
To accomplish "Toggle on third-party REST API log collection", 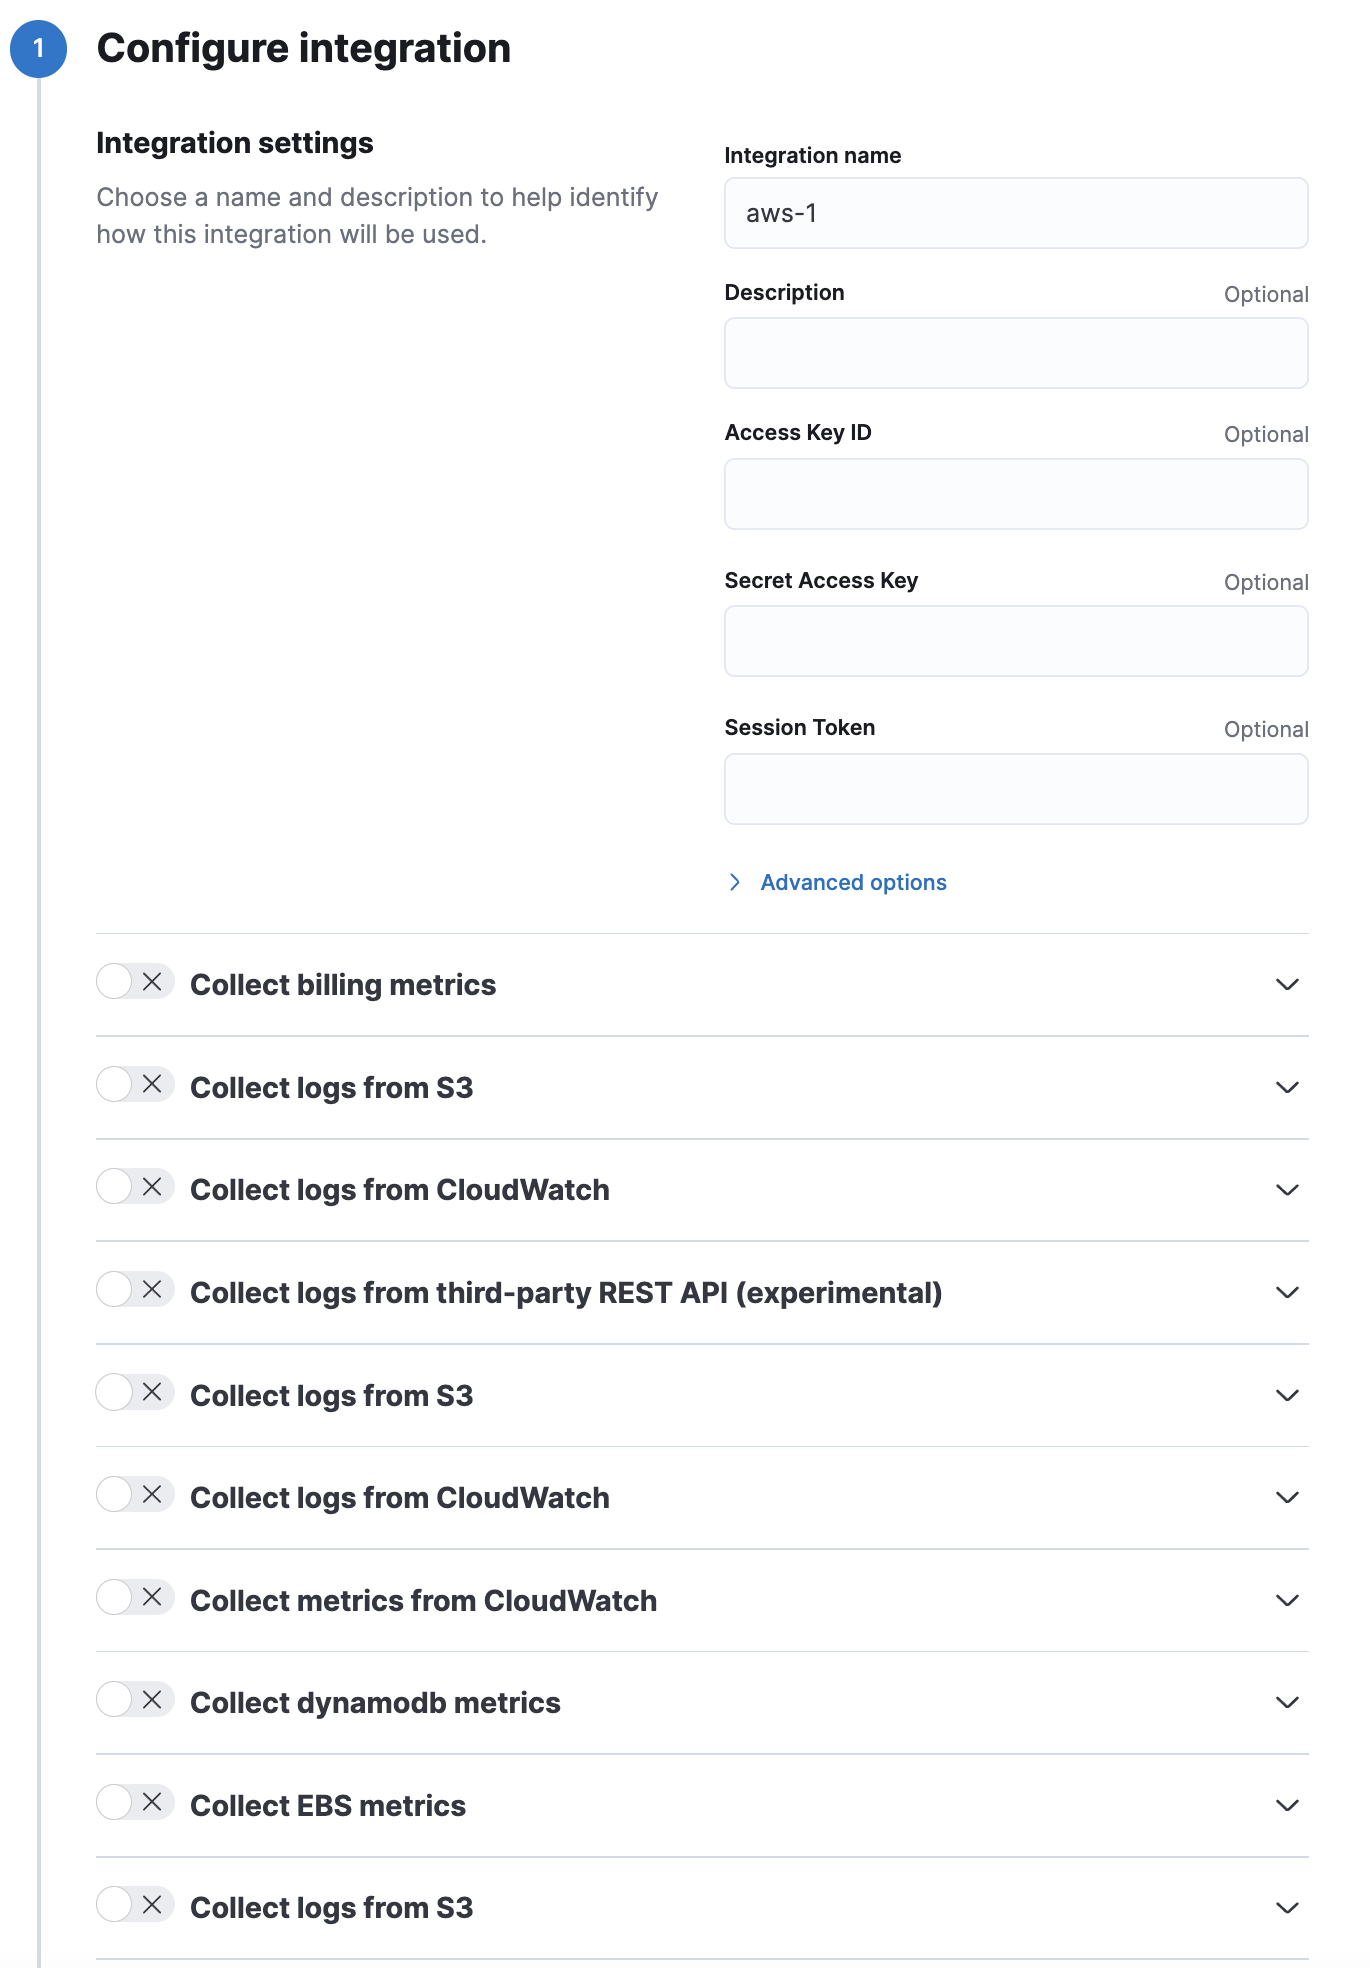I will (x=135, y=1290).
